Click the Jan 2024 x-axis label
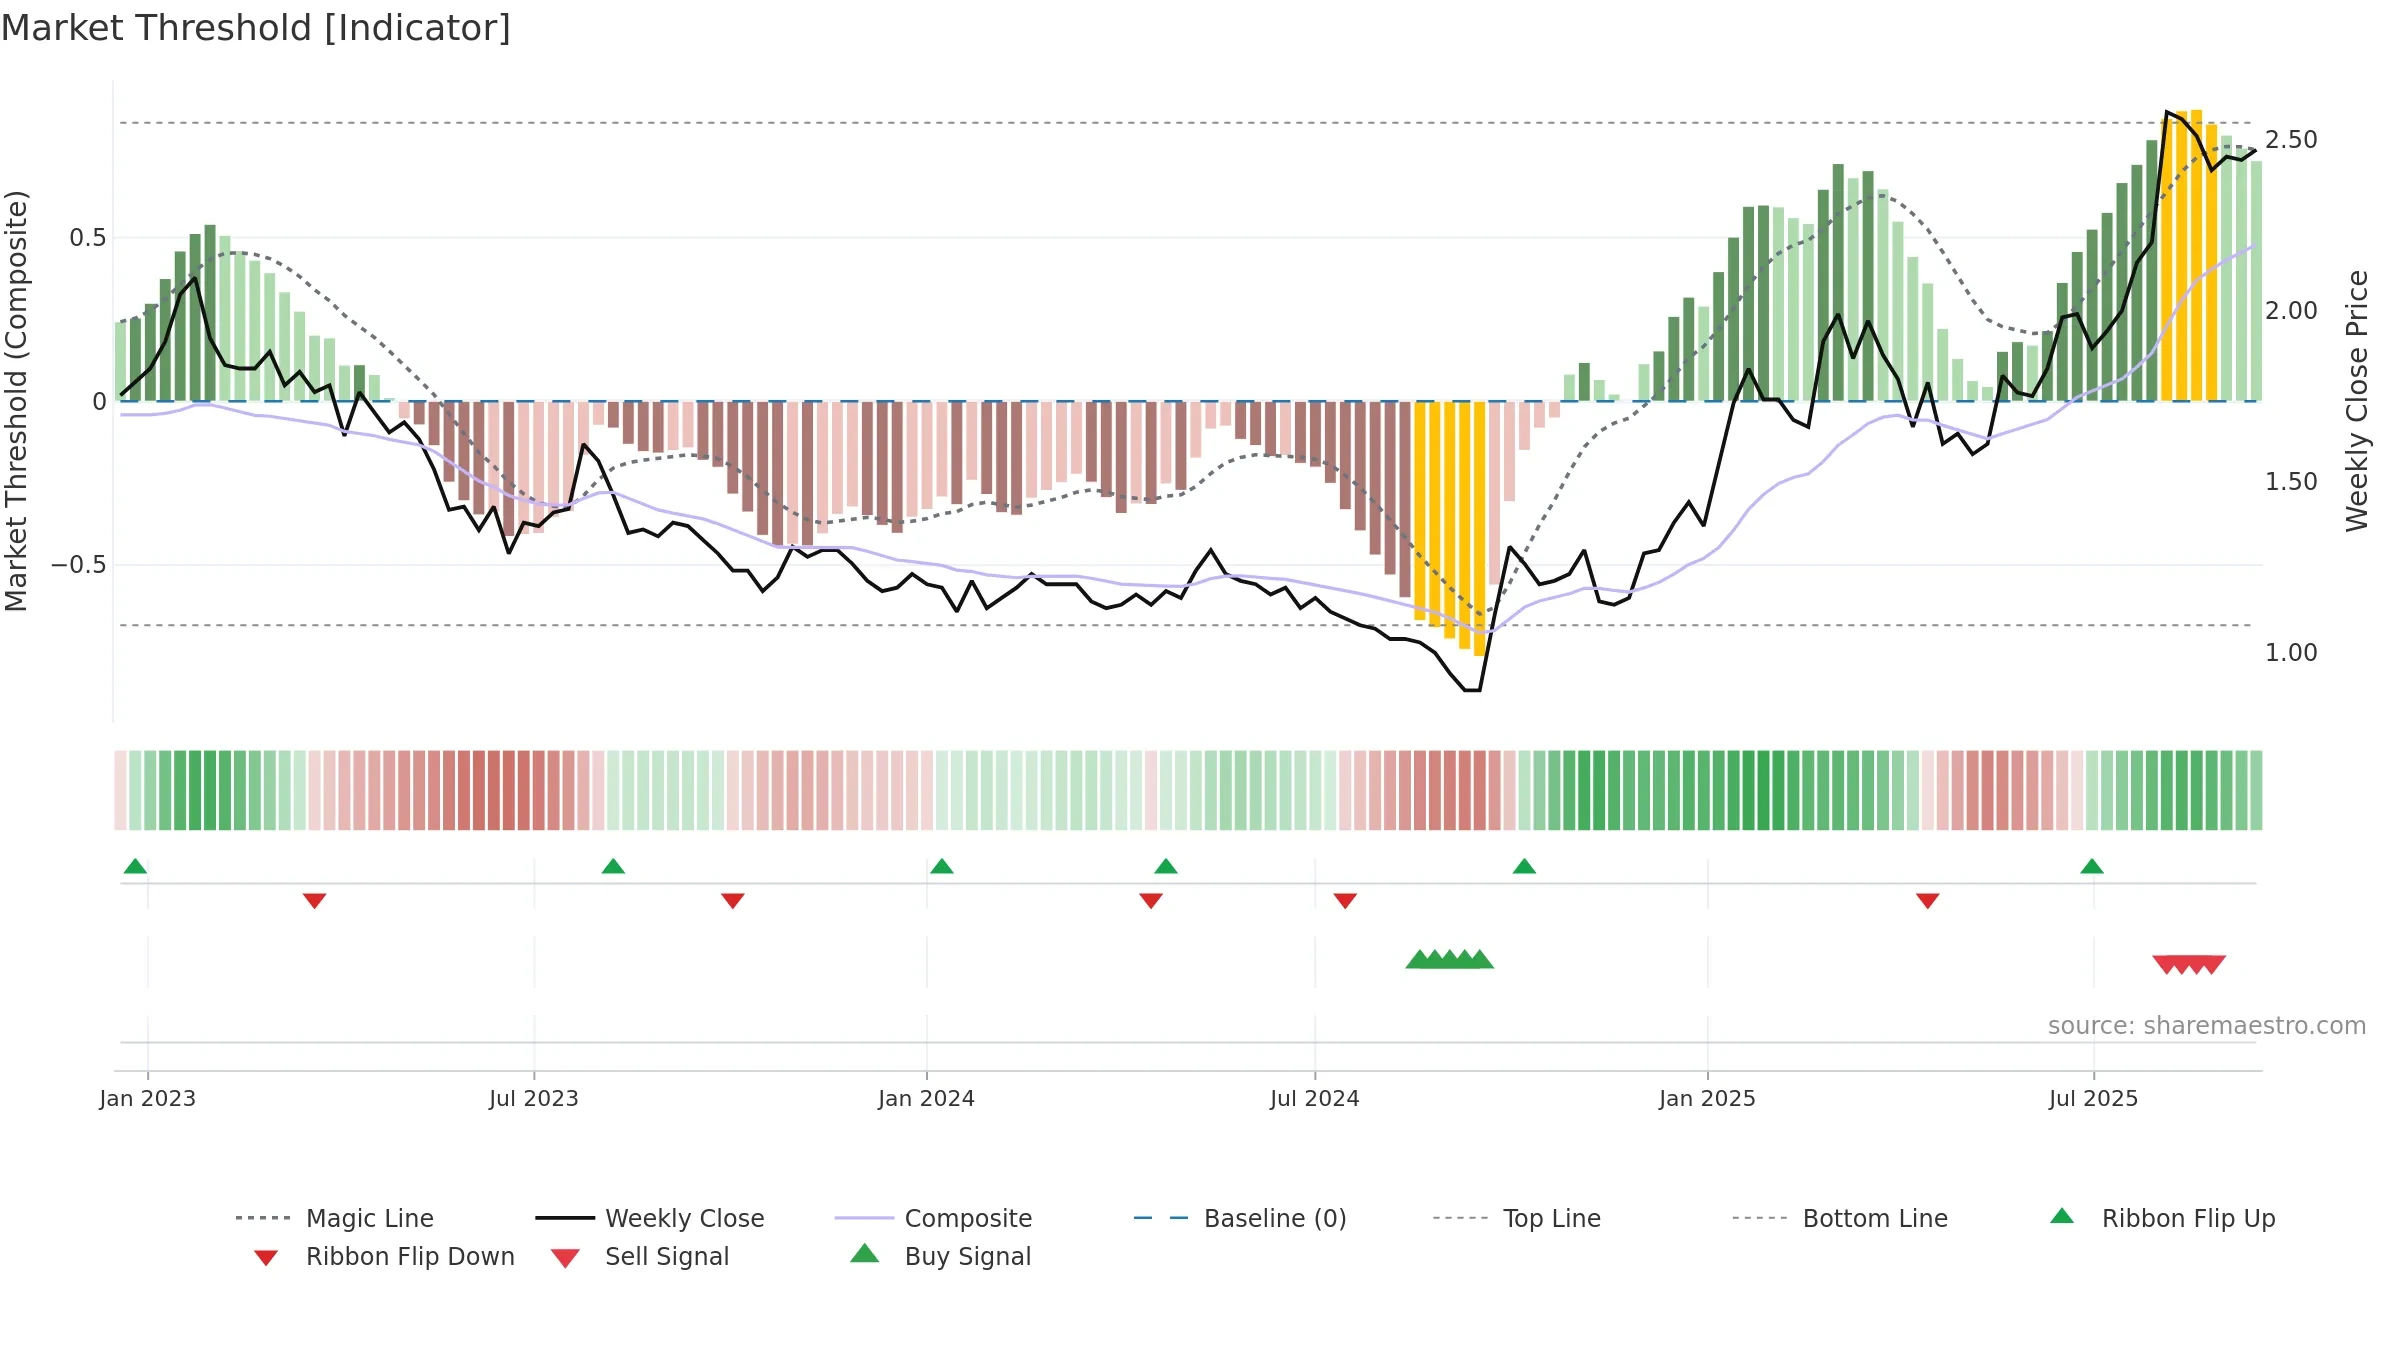The image size is (2400, 1350). pos(927,1098)
